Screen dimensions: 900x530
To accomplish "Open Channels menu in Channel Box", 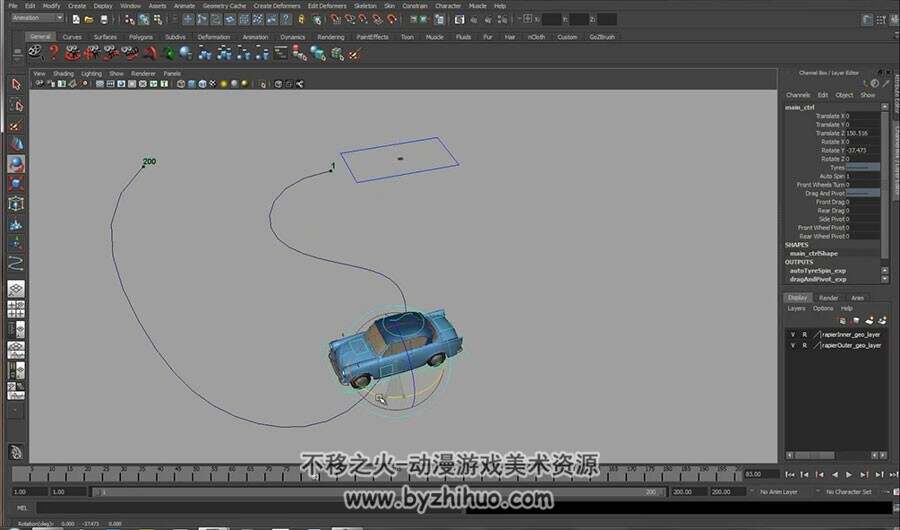I will point(798,95).
